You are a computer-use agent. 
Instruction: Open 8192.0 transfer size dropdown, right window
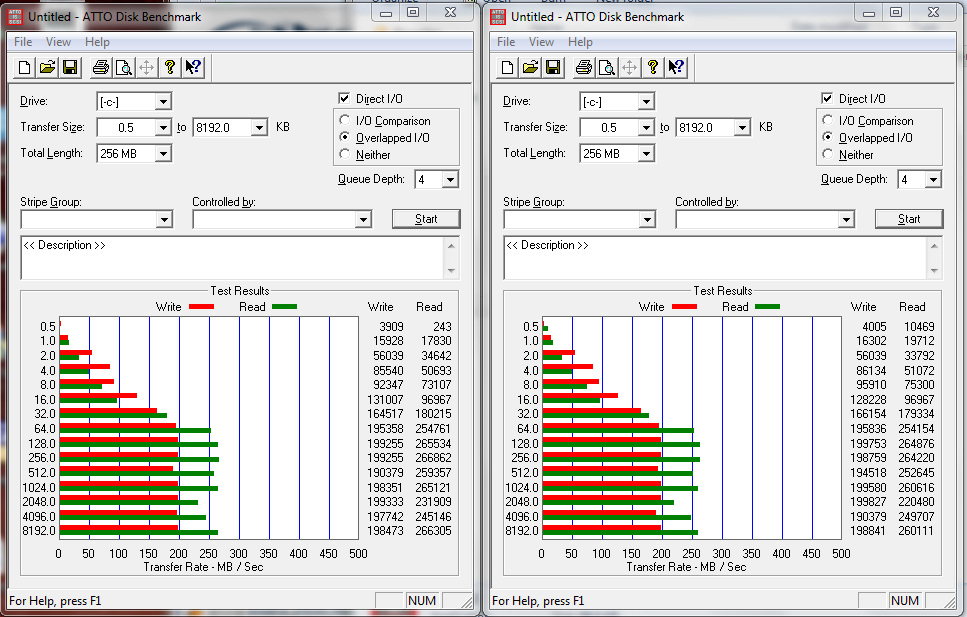743,128
